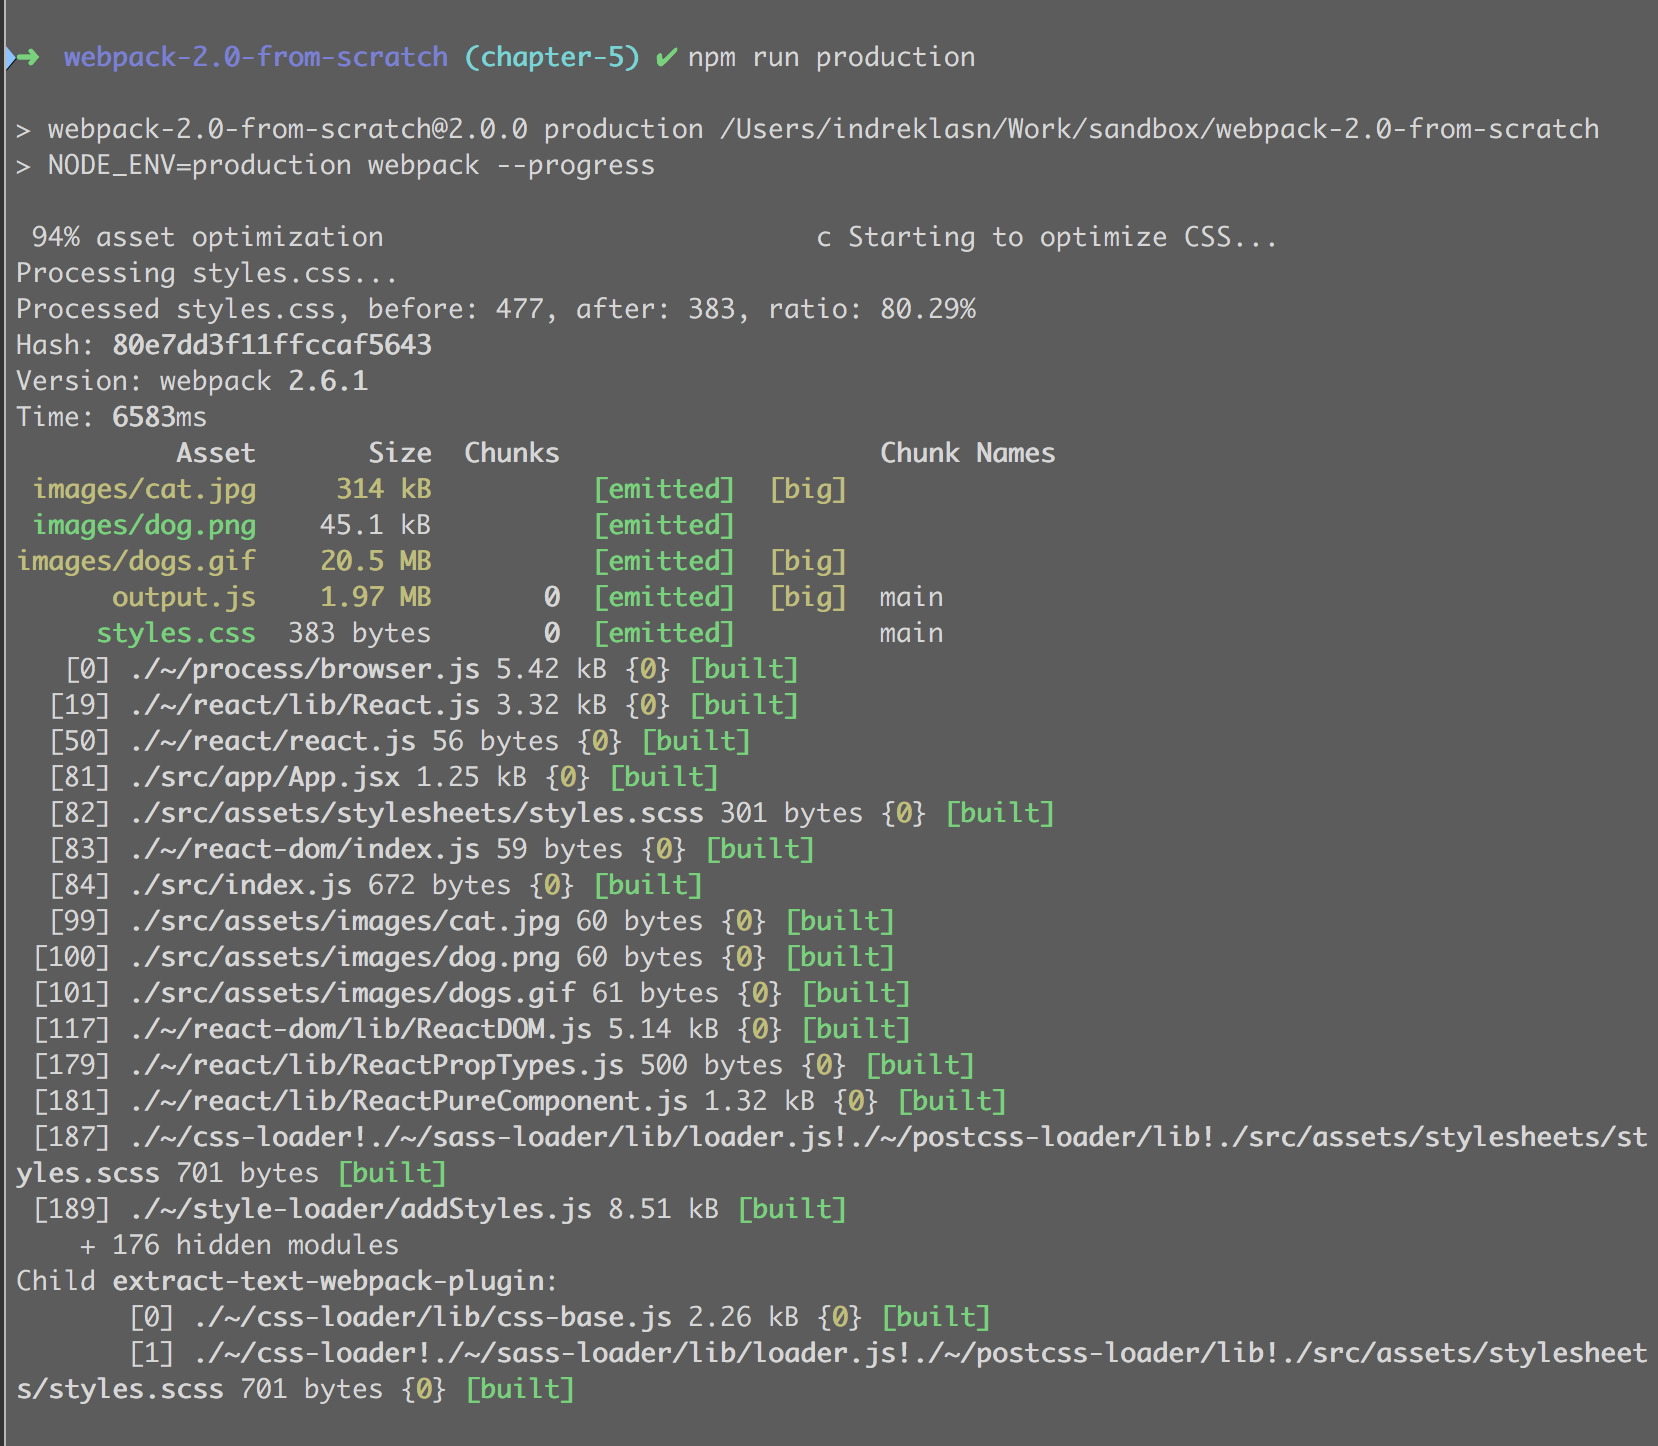Screen dimensions: 1658x1446
Task: Click the 'Size' column header
Action: point(400,453)
